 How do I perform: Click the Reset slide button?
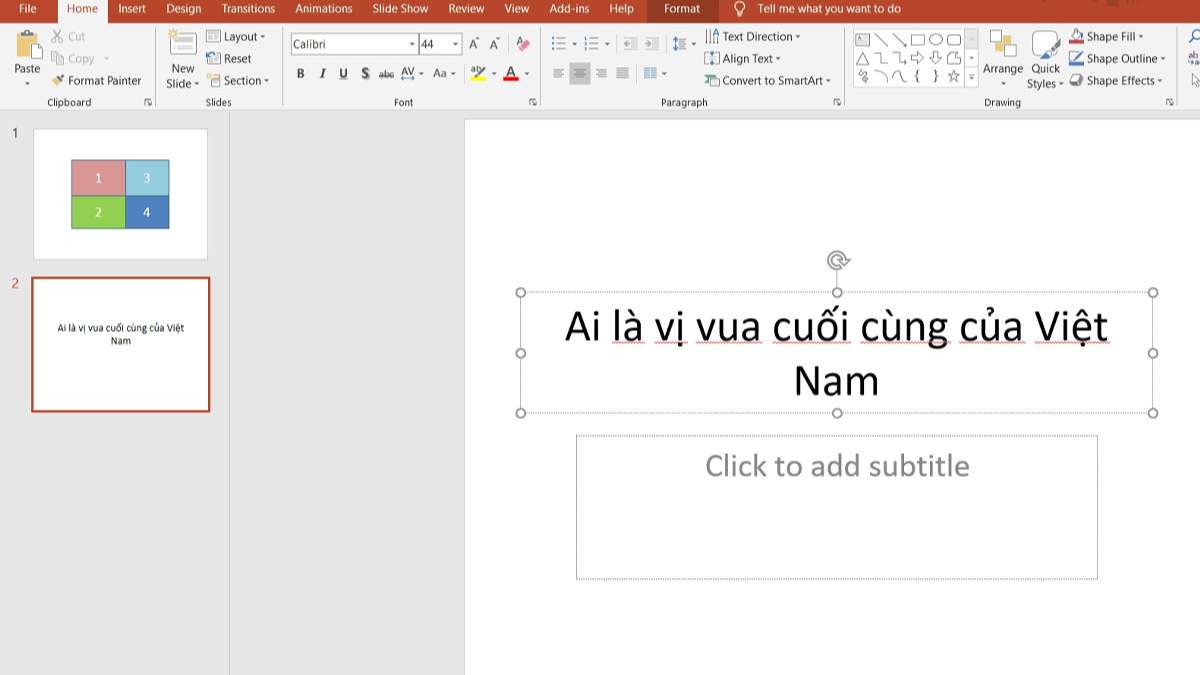pyautogui.click(x=229, y=58)
